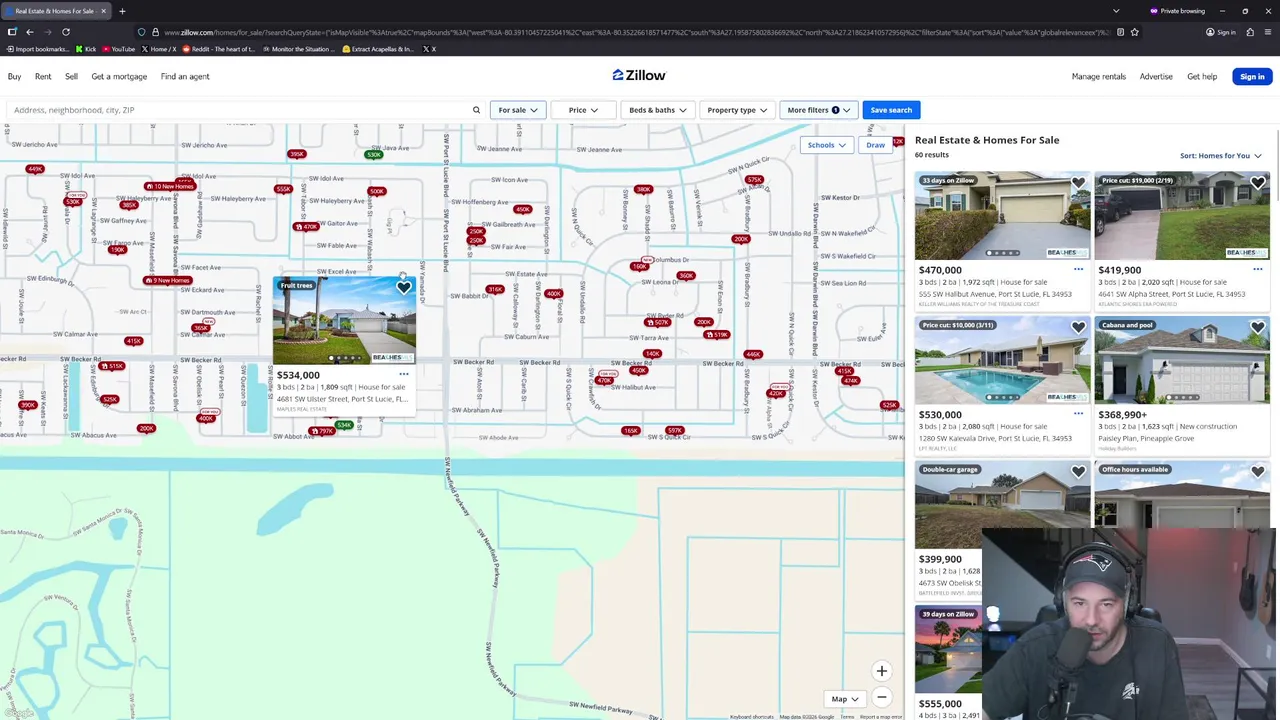Screen dimensions: 1280x720
Task: Open the Fruit trees map popup photo
Action: pyautogui.click(x=344, y=322)
